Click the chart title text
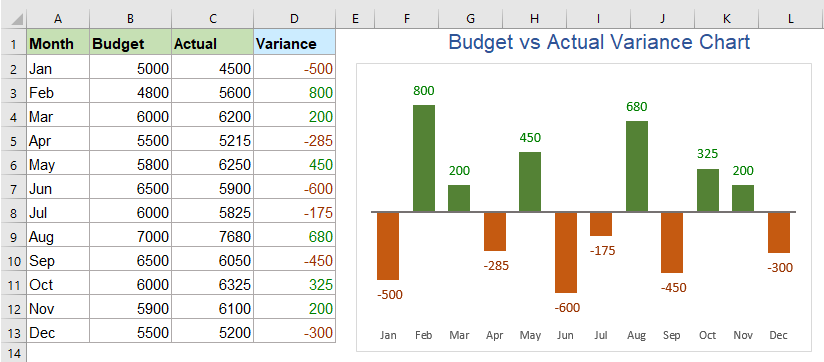824x362 pixels. tap(600, 42)
